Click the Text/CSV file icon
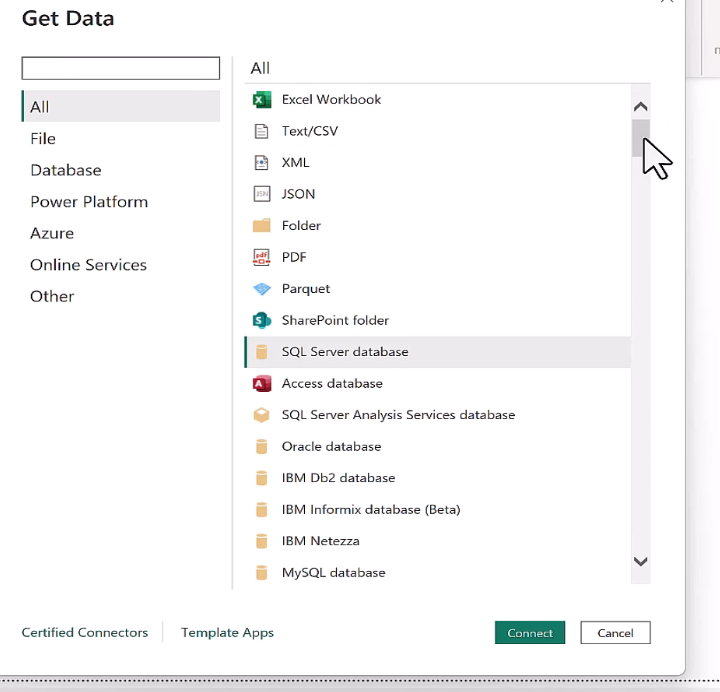 262,131
